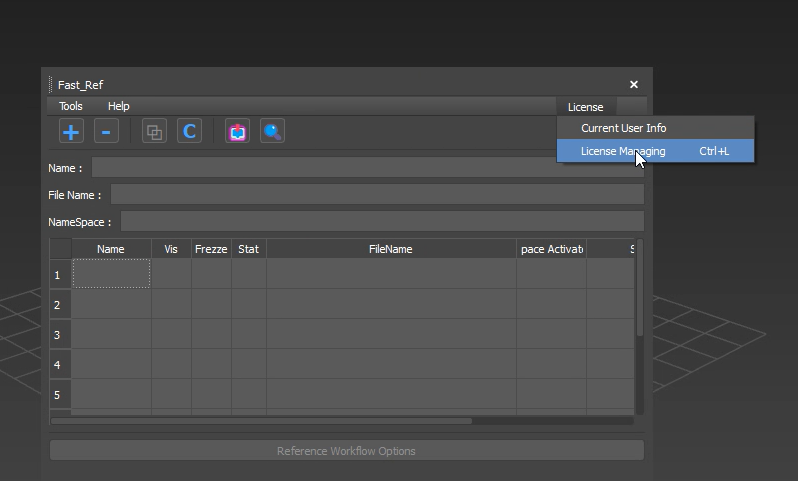Click the overlapping squares duplicate icon
Image resolution: width=798 pixels, height=481 pixels.
tap(154, 131)
